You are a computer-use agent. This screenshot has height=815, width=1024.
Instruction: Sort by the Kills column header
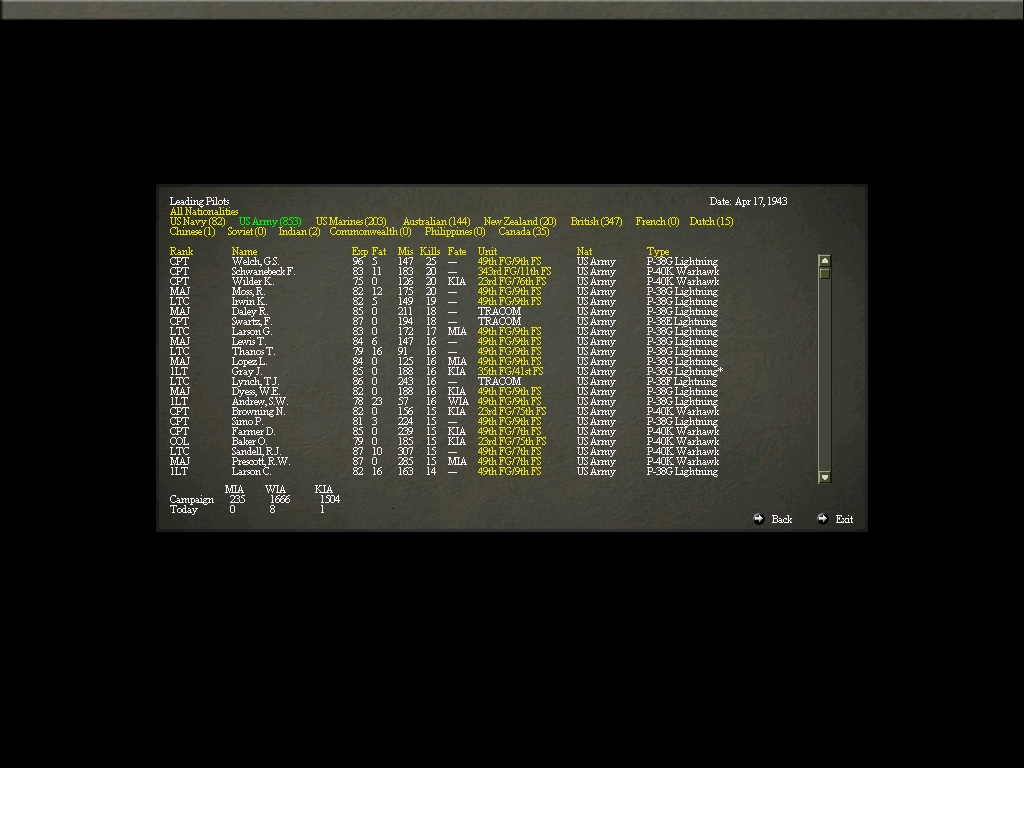point(430,251)
